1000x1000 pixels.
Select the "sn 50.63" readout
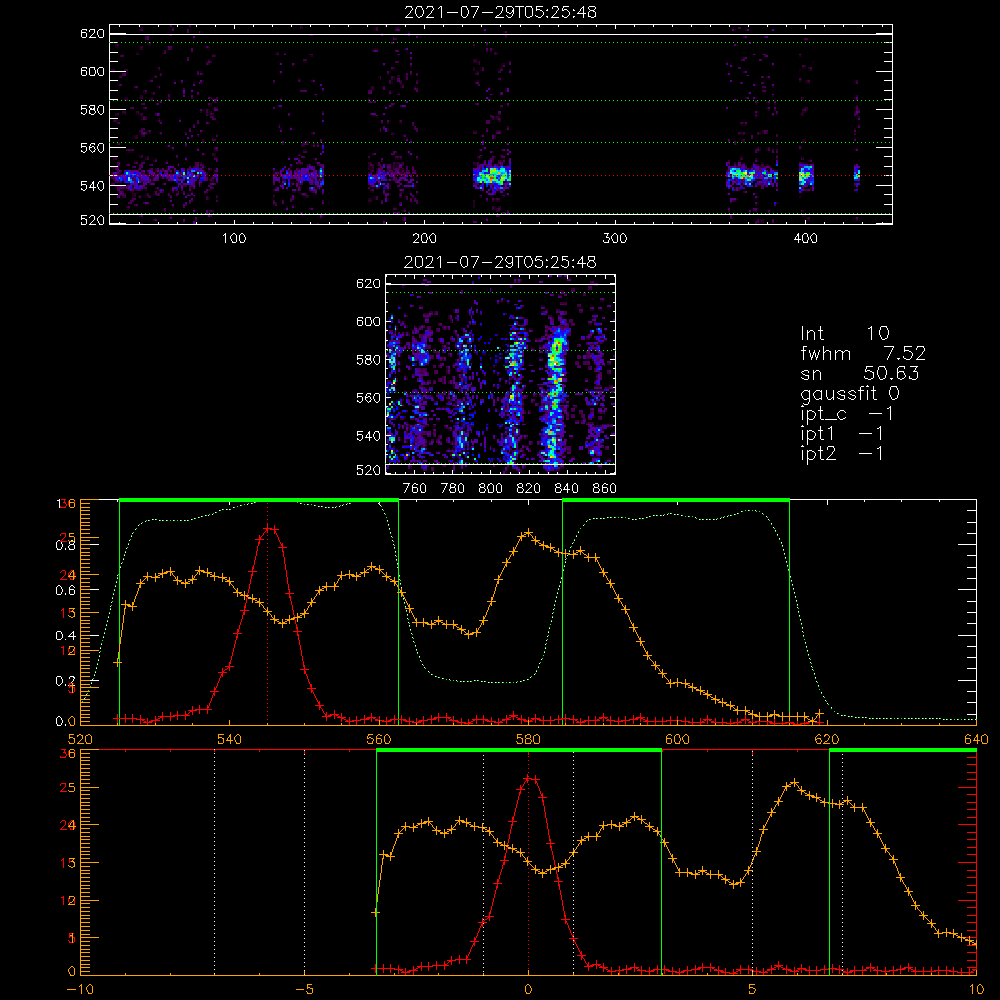(860, 373)
